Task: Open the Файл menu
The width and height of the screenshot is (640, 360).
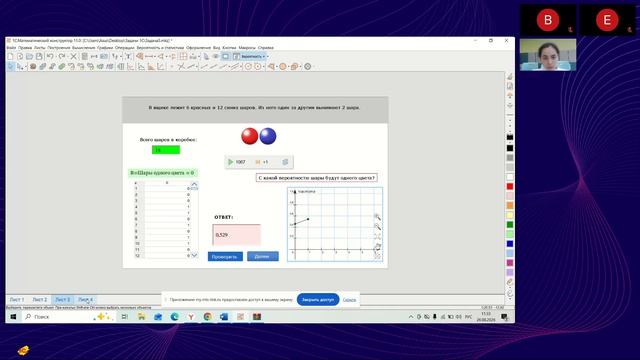Action: coord(11,48)
